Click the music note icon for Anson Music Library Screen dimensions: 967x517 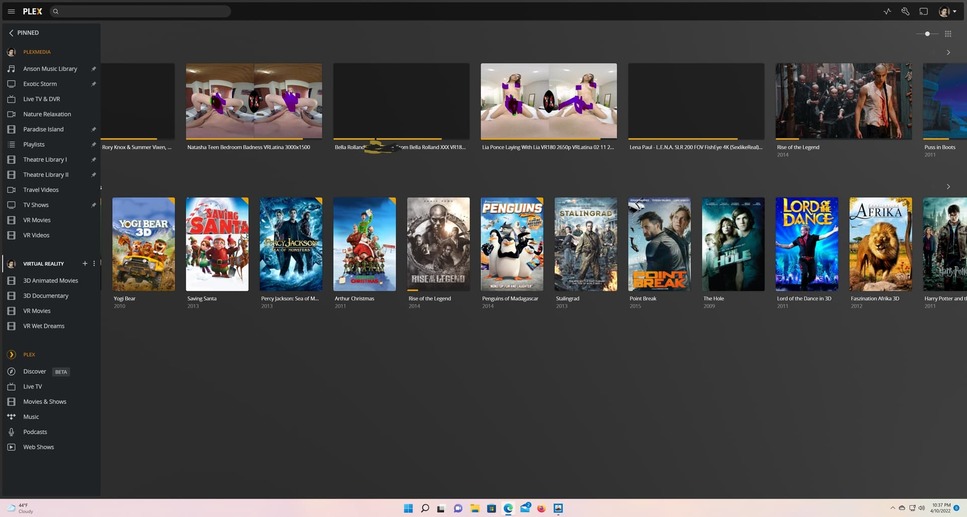(x=11, y=68)
